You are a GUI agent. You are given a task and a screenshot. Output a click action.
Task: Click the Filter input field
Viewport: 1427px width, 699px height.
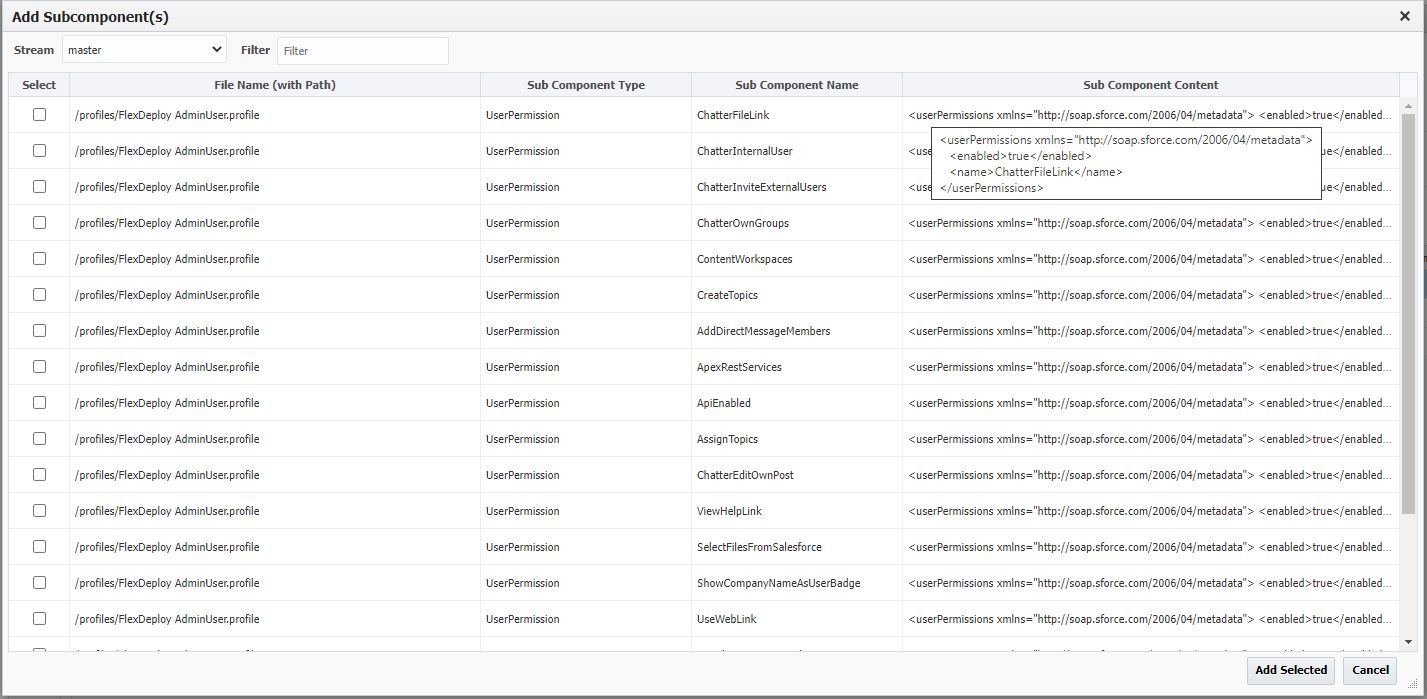[x=363, y=50]
